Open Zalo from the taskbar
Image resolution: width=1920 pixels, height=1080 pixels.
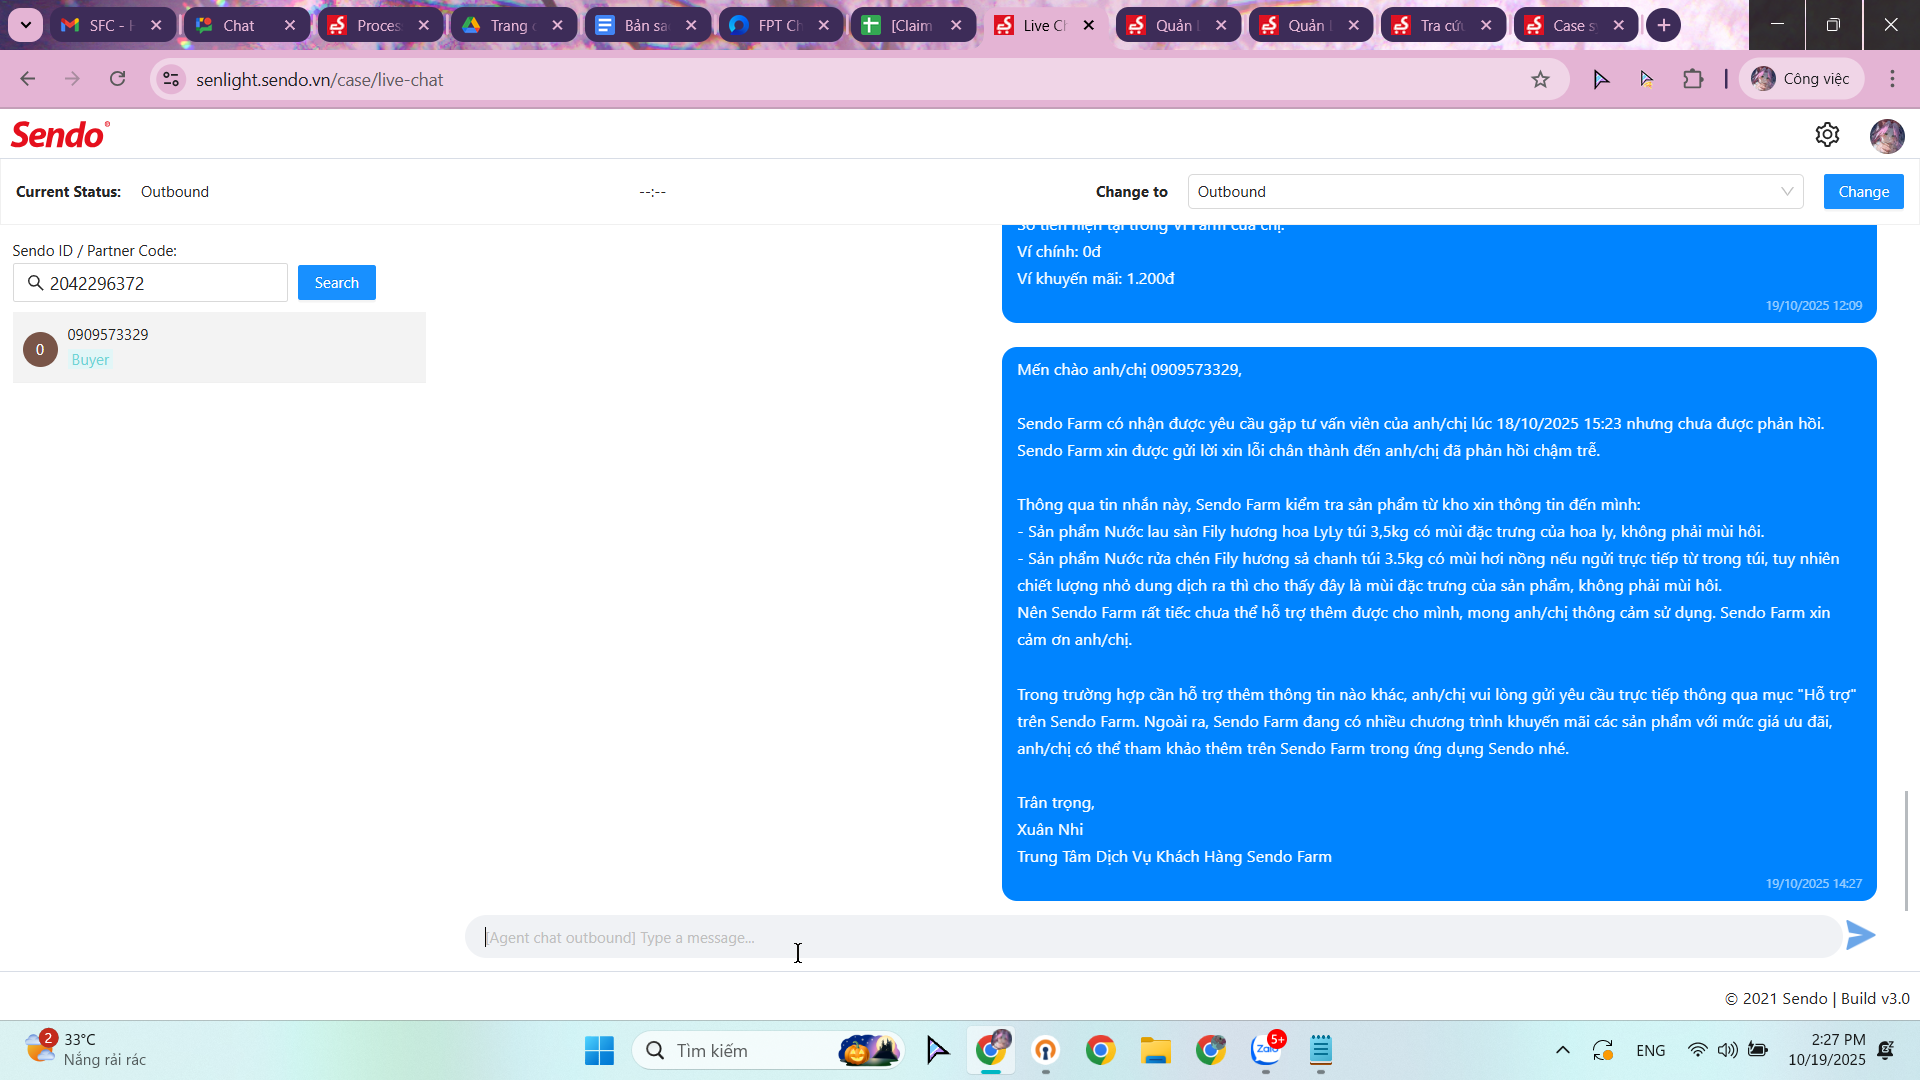pos(1266,1050)
